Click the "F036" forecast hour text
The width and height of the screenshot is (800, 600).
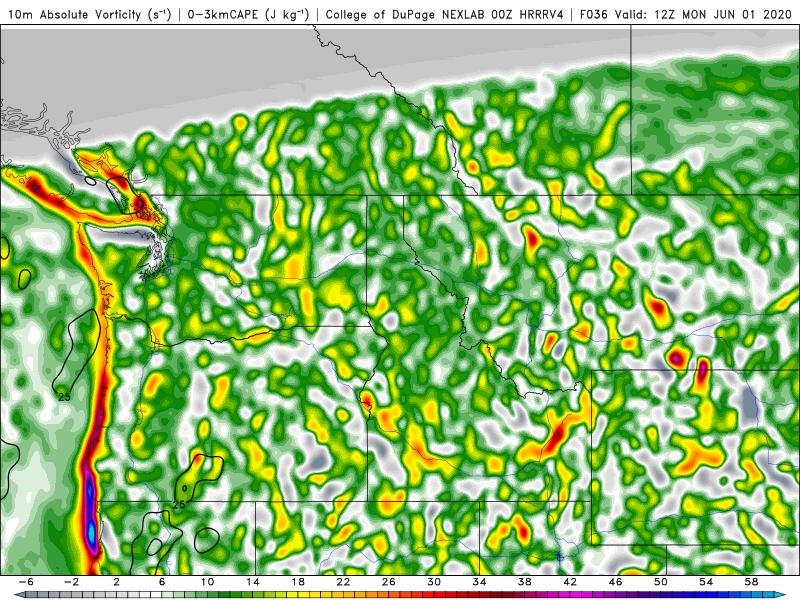[x=595, y=15]
